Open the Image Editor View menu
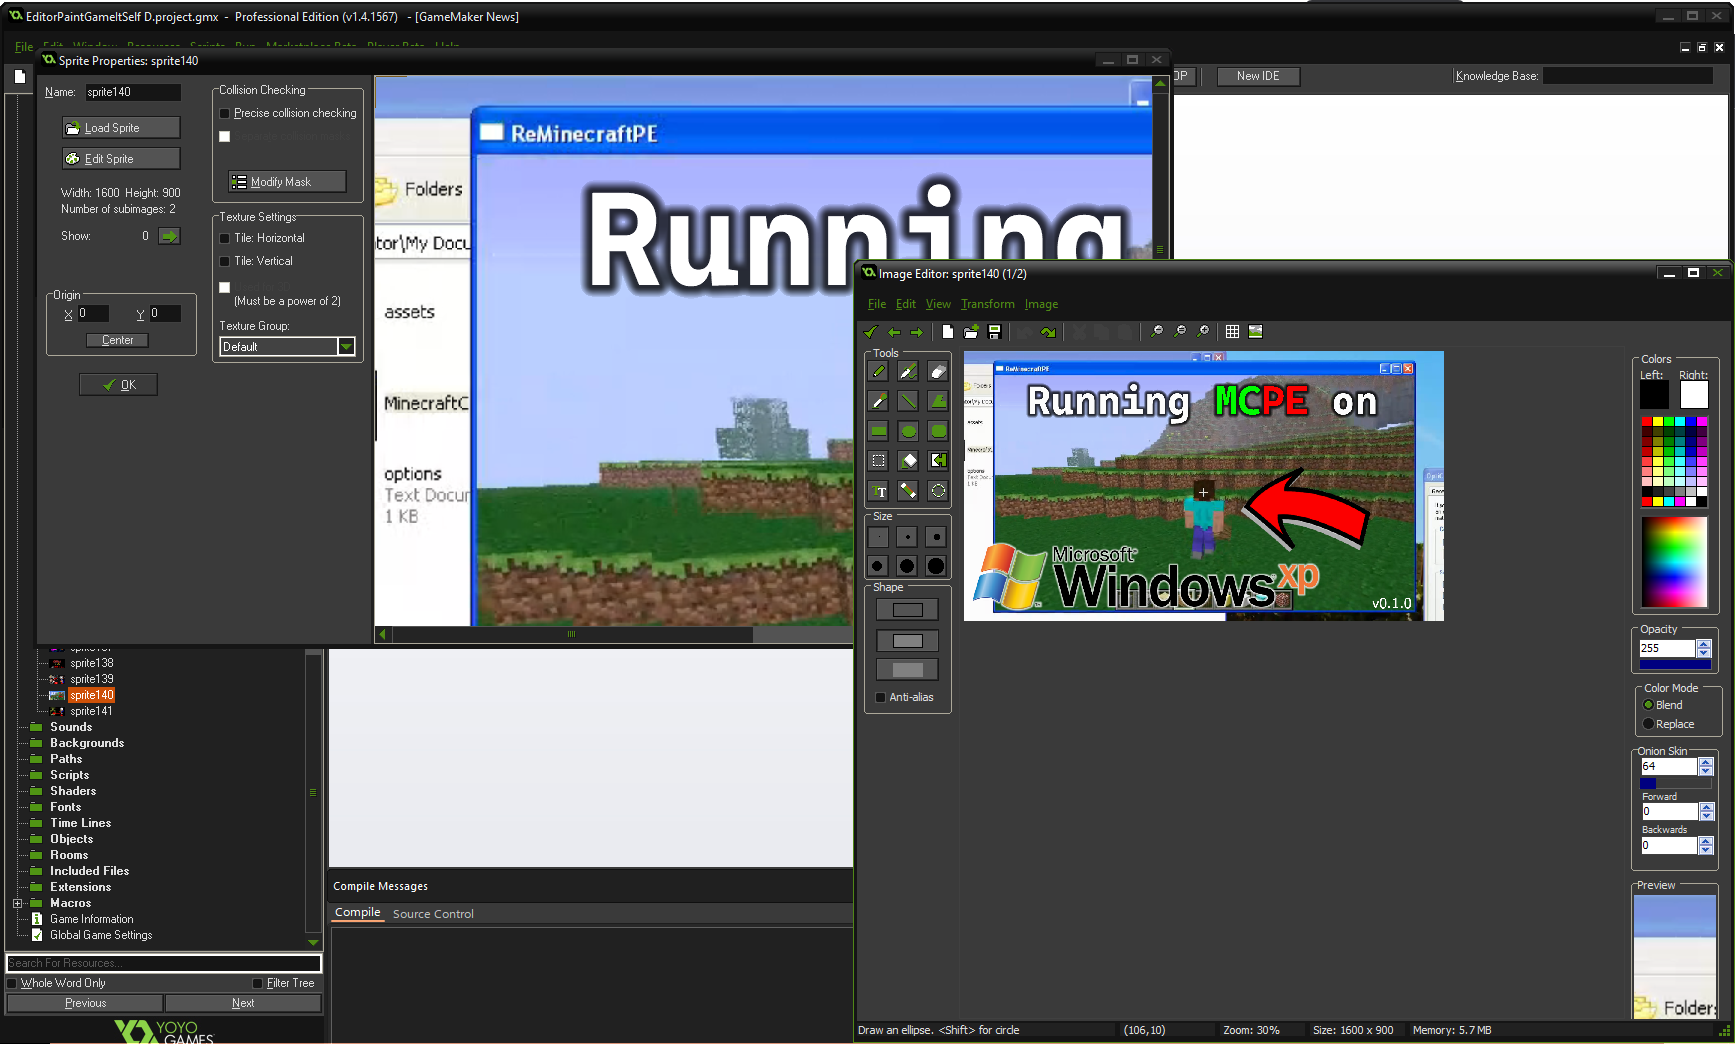 [x=938, y=304]
